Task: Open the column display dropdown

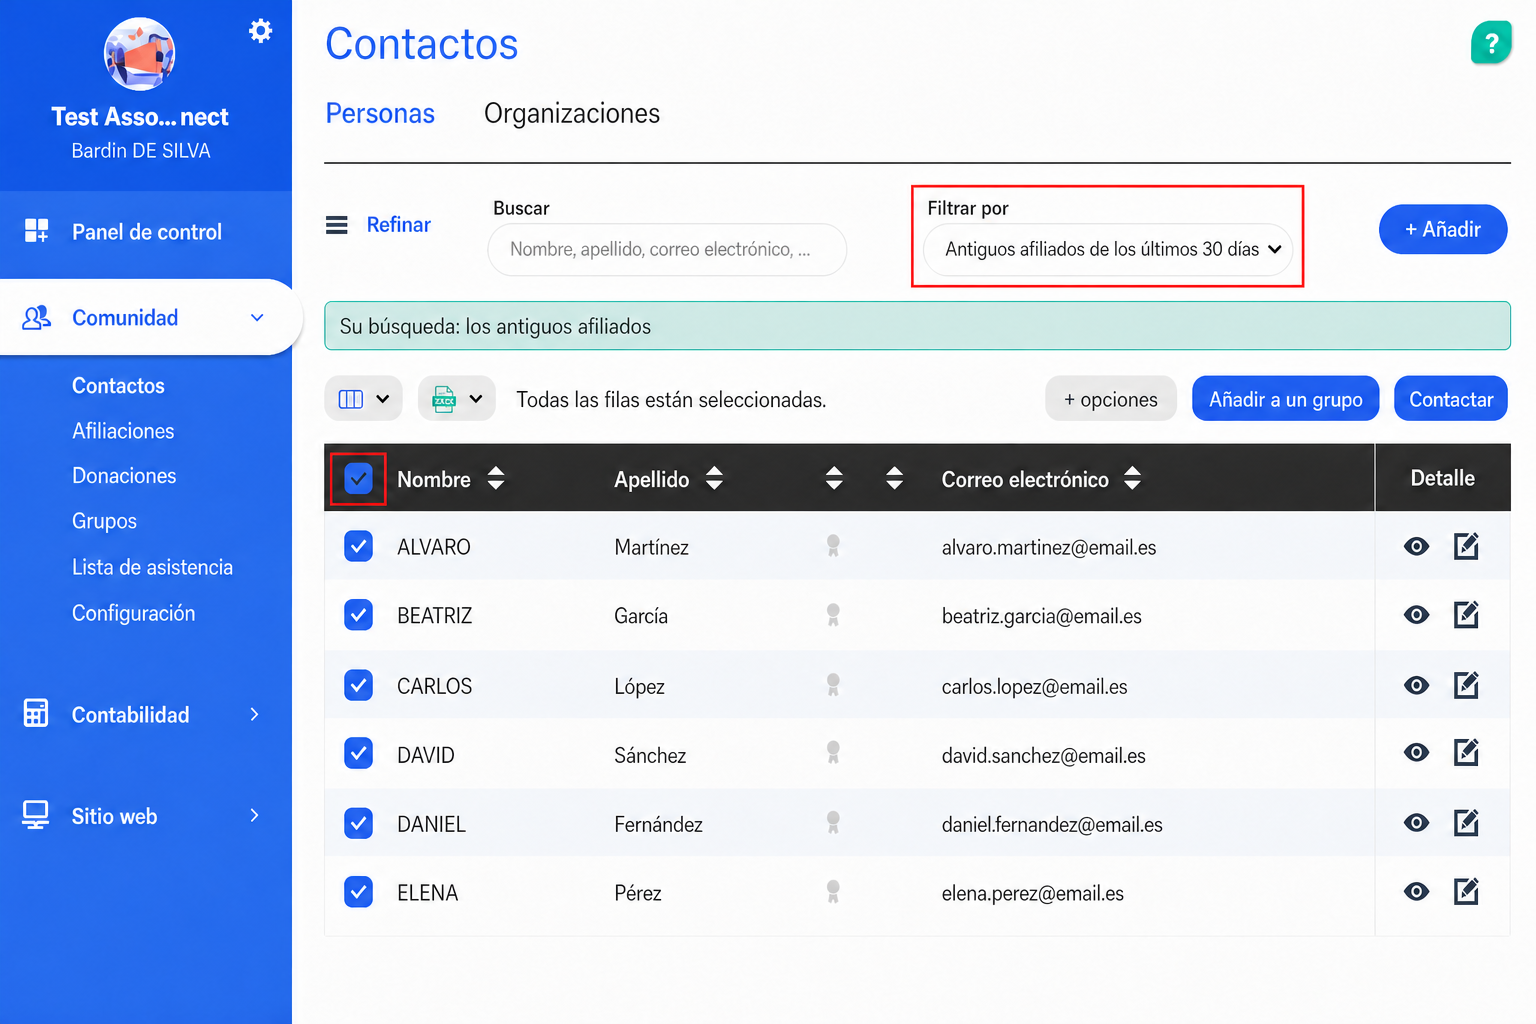Action: point(364,399)
